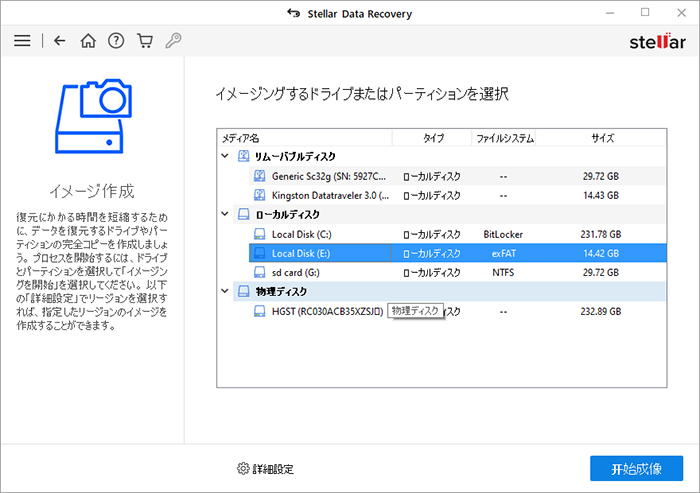Image resolution: width=700 pixels, height=493 pixels.
Task: Click the 开始成像 button
Action: click(636, 468)
